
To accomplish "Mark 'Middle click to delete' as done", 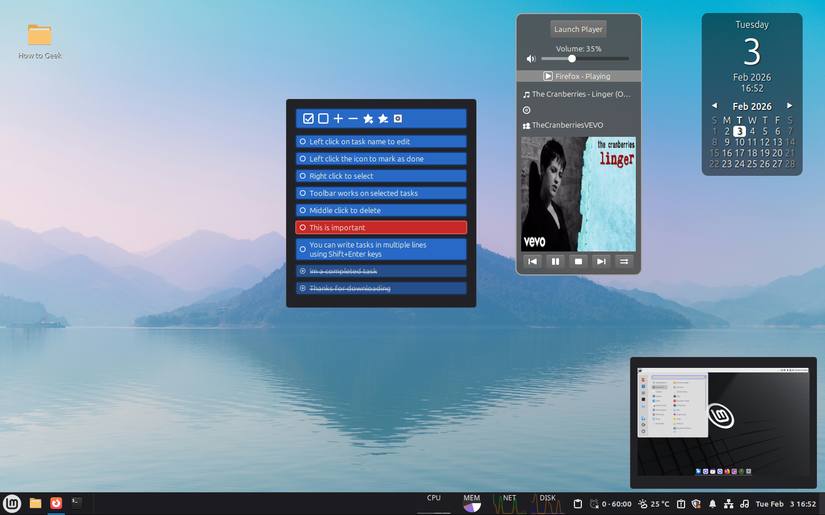I will [x=303, y=210].
